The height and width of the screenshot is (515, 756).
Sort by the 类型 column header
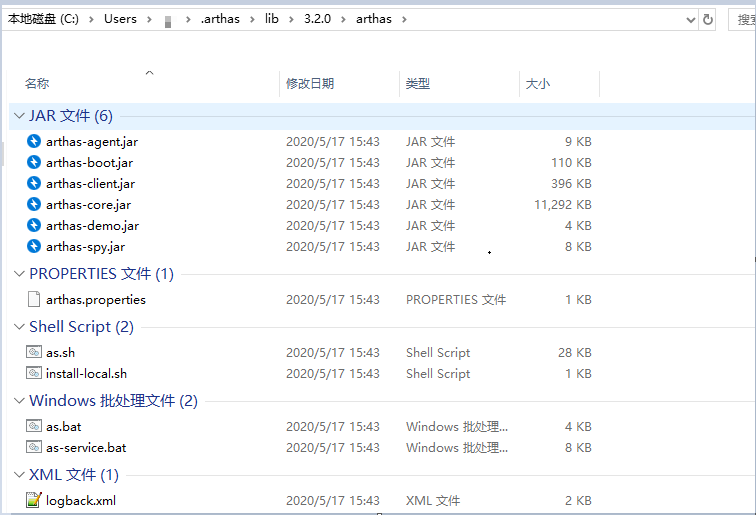pyautogui.click(x=418, y=83)
